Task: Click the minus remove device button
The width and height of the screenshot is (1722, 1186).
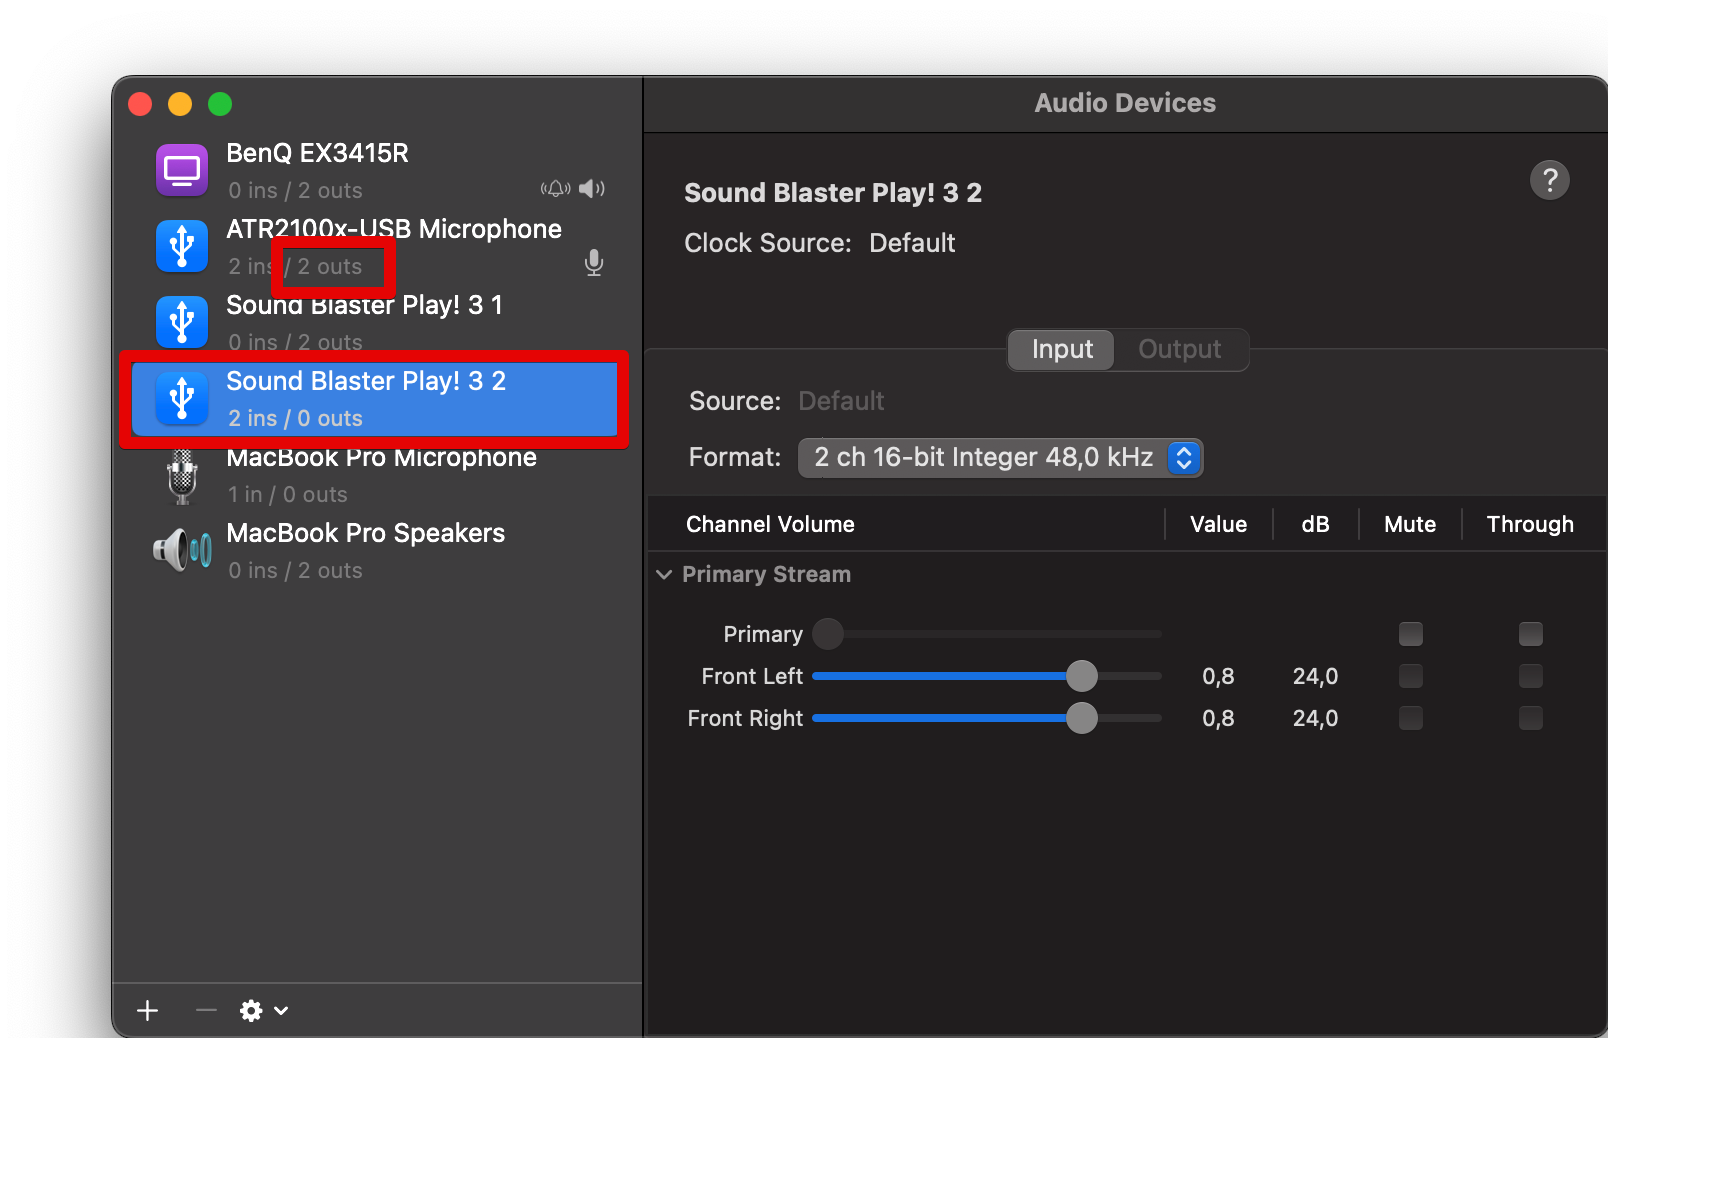Action: pyautogui.click(x=206, y=1011)
